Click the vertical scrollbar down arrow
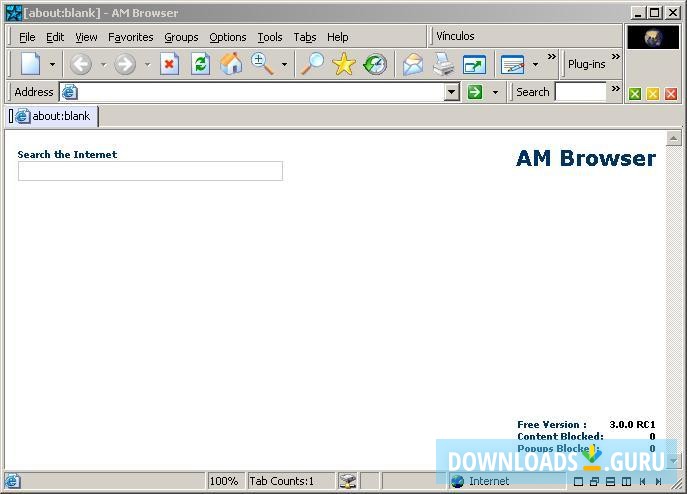Screen dimensions: 687x494 pyautogui.click(x=673, y=461)
